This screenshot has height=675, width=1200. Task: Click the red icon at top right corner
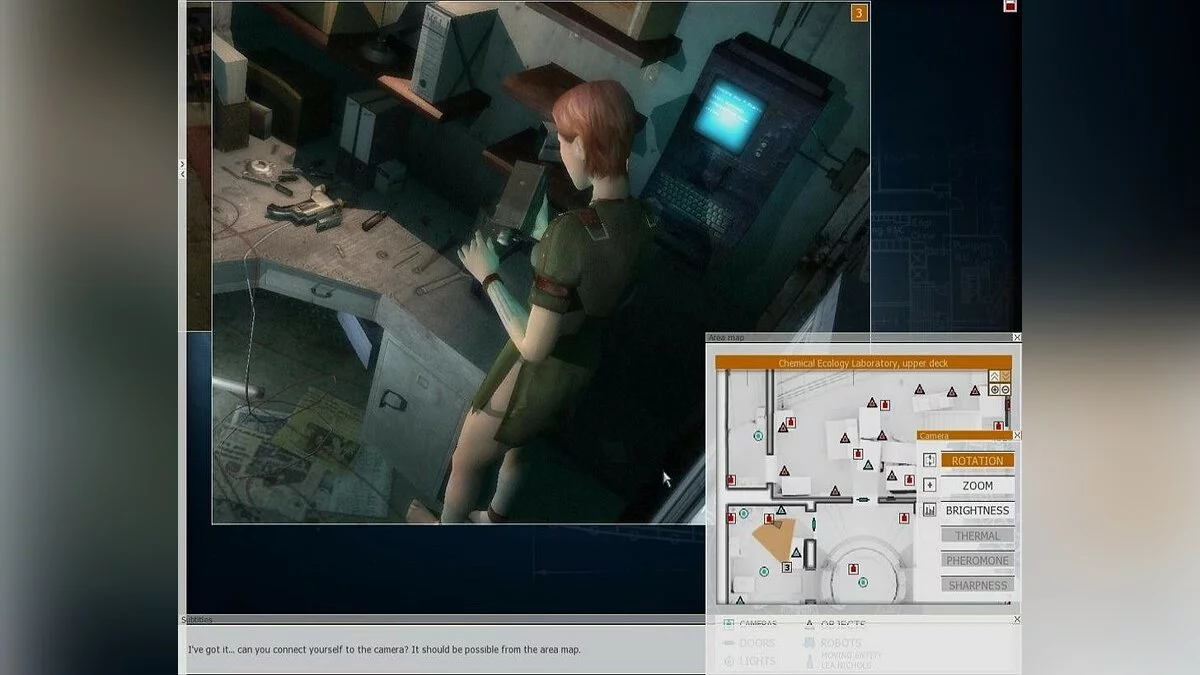point(1010,5)
